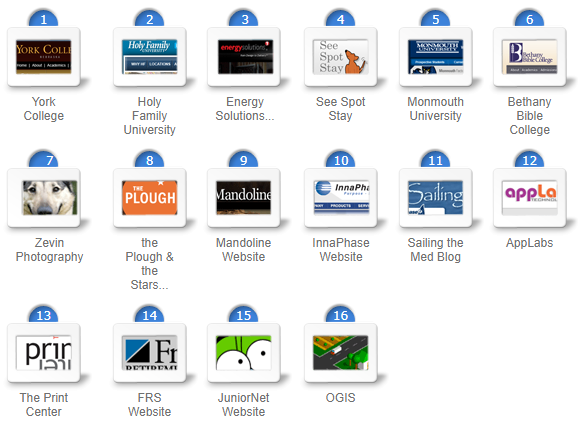Open the Zevin Photography dog photo

(50, 198)
